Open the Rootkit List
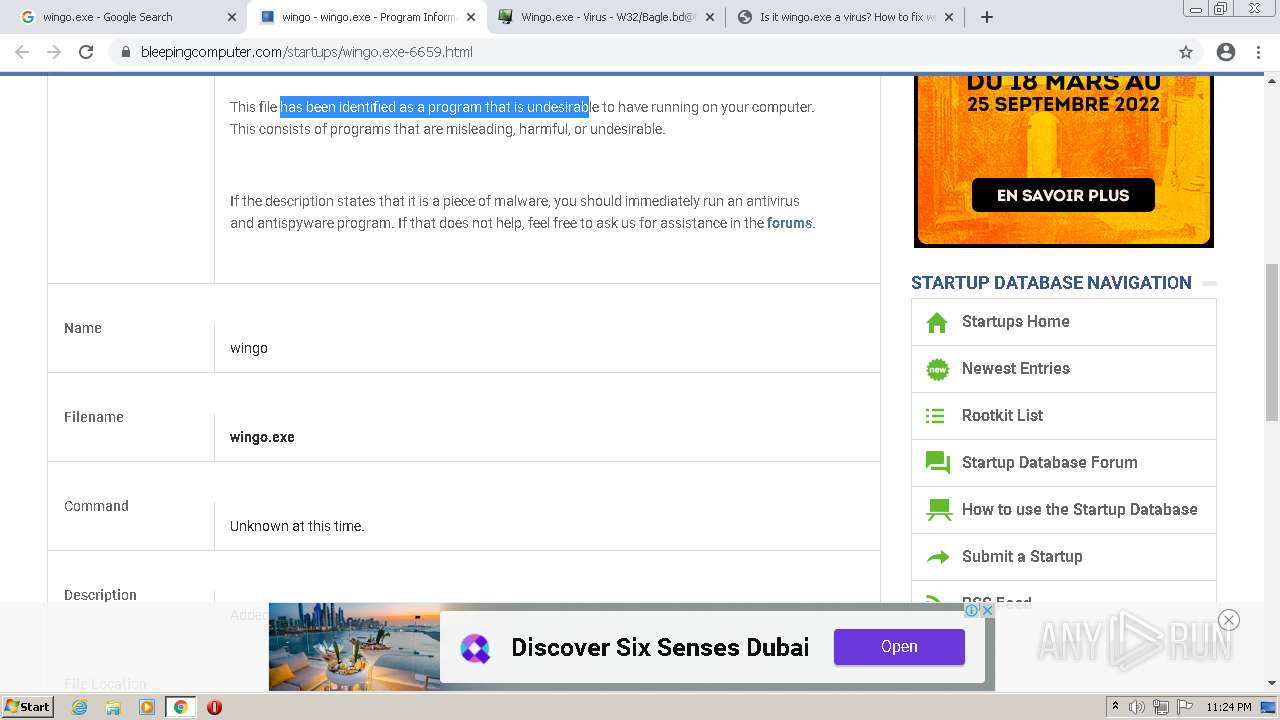This screenshot has height=720, width=1280. [1002, 415]
